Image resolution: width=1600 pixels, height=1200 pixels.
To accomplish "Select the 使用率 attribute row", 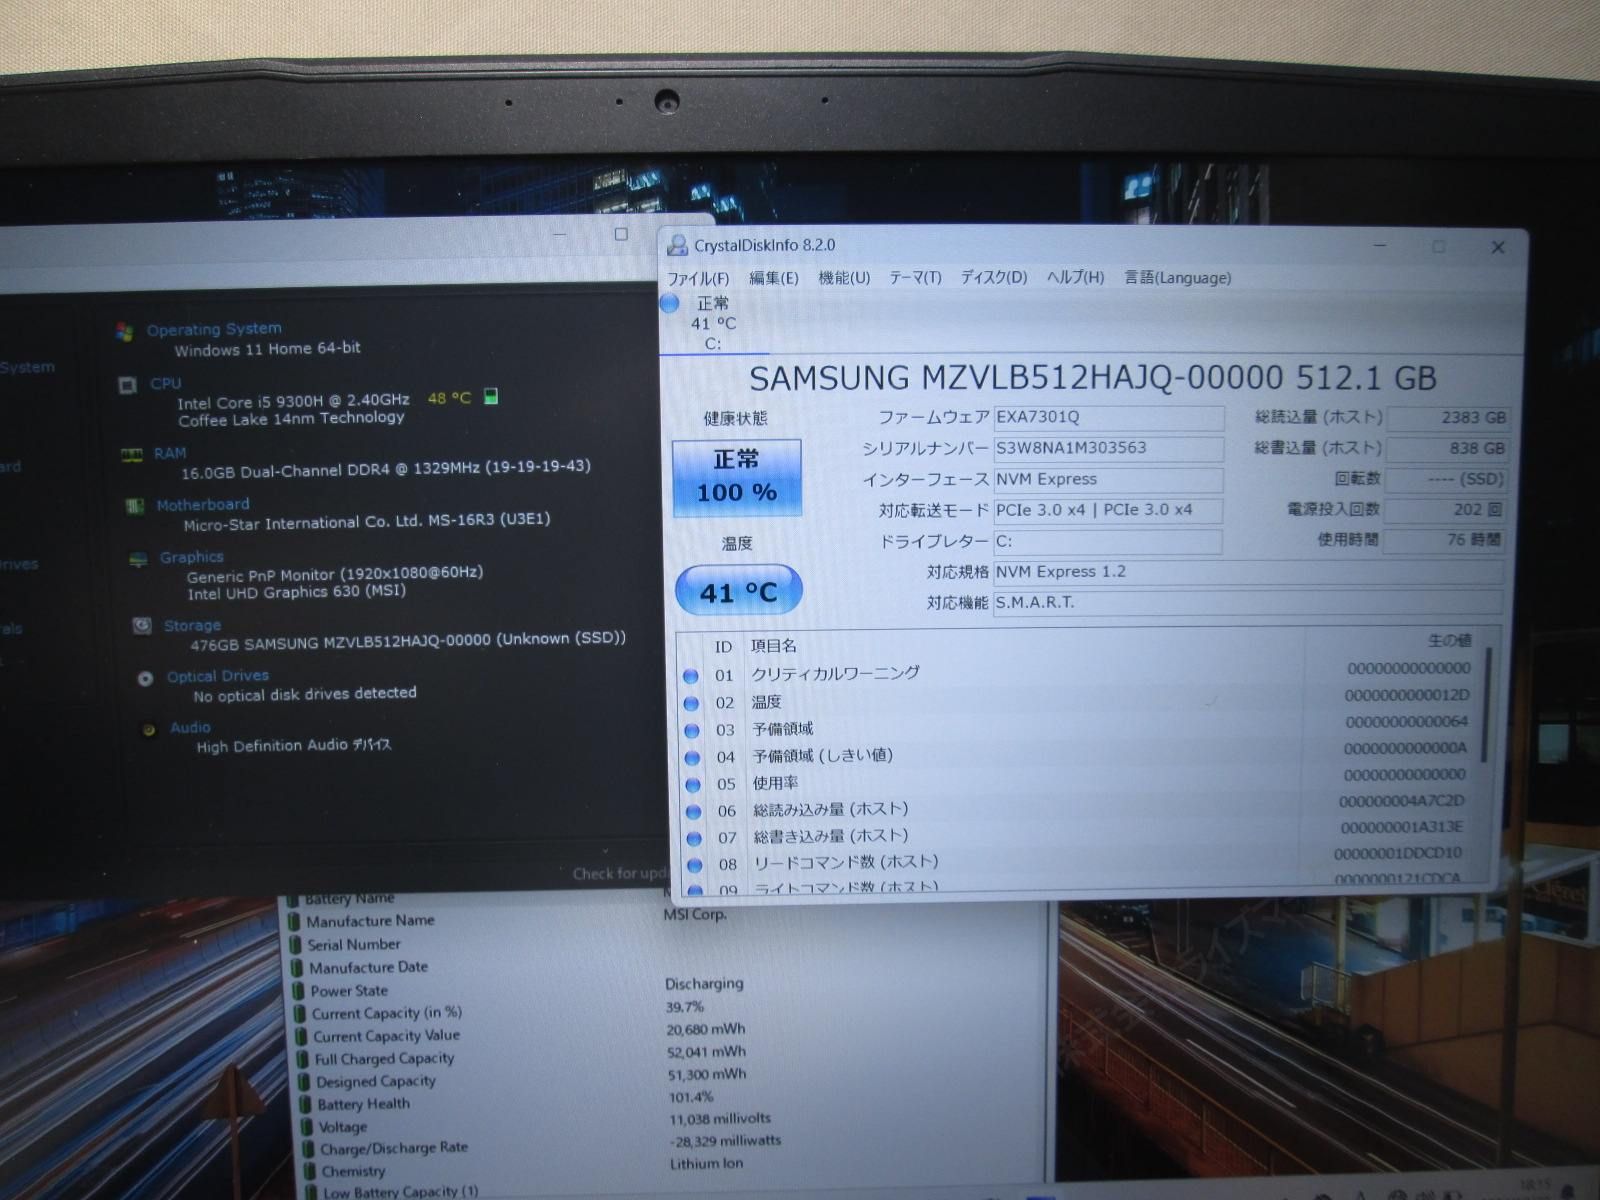I will tap(1080, 782).
